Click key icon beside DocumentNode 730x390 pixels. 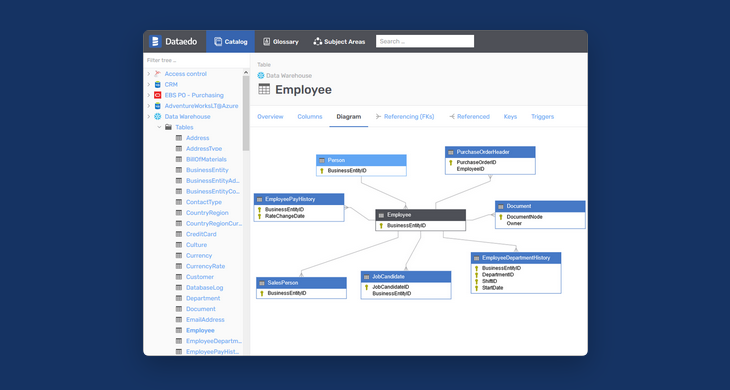[x=501, y=217]
